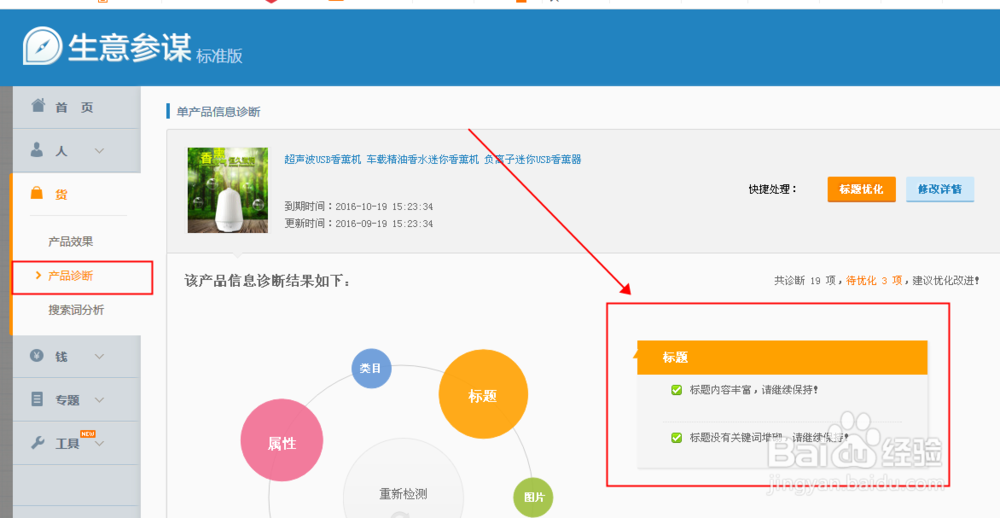This screenshot has height=518, width=1000.
Task: Open 搜索词分析 submenu item
Action: 76,310
